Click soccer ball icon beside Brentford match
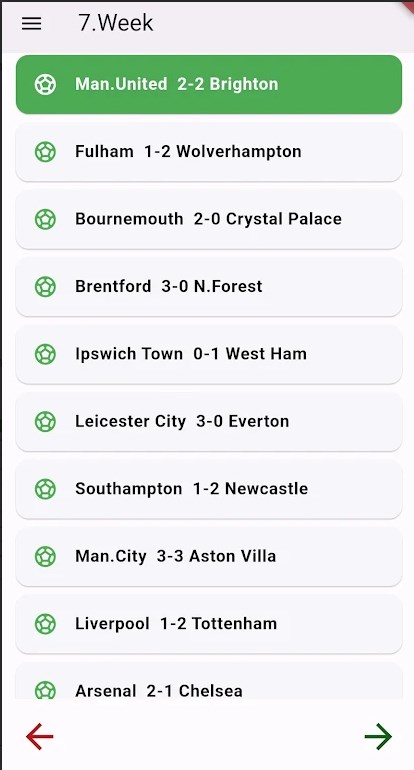Screen dimensions: 414x770 (x=45, y=286)
